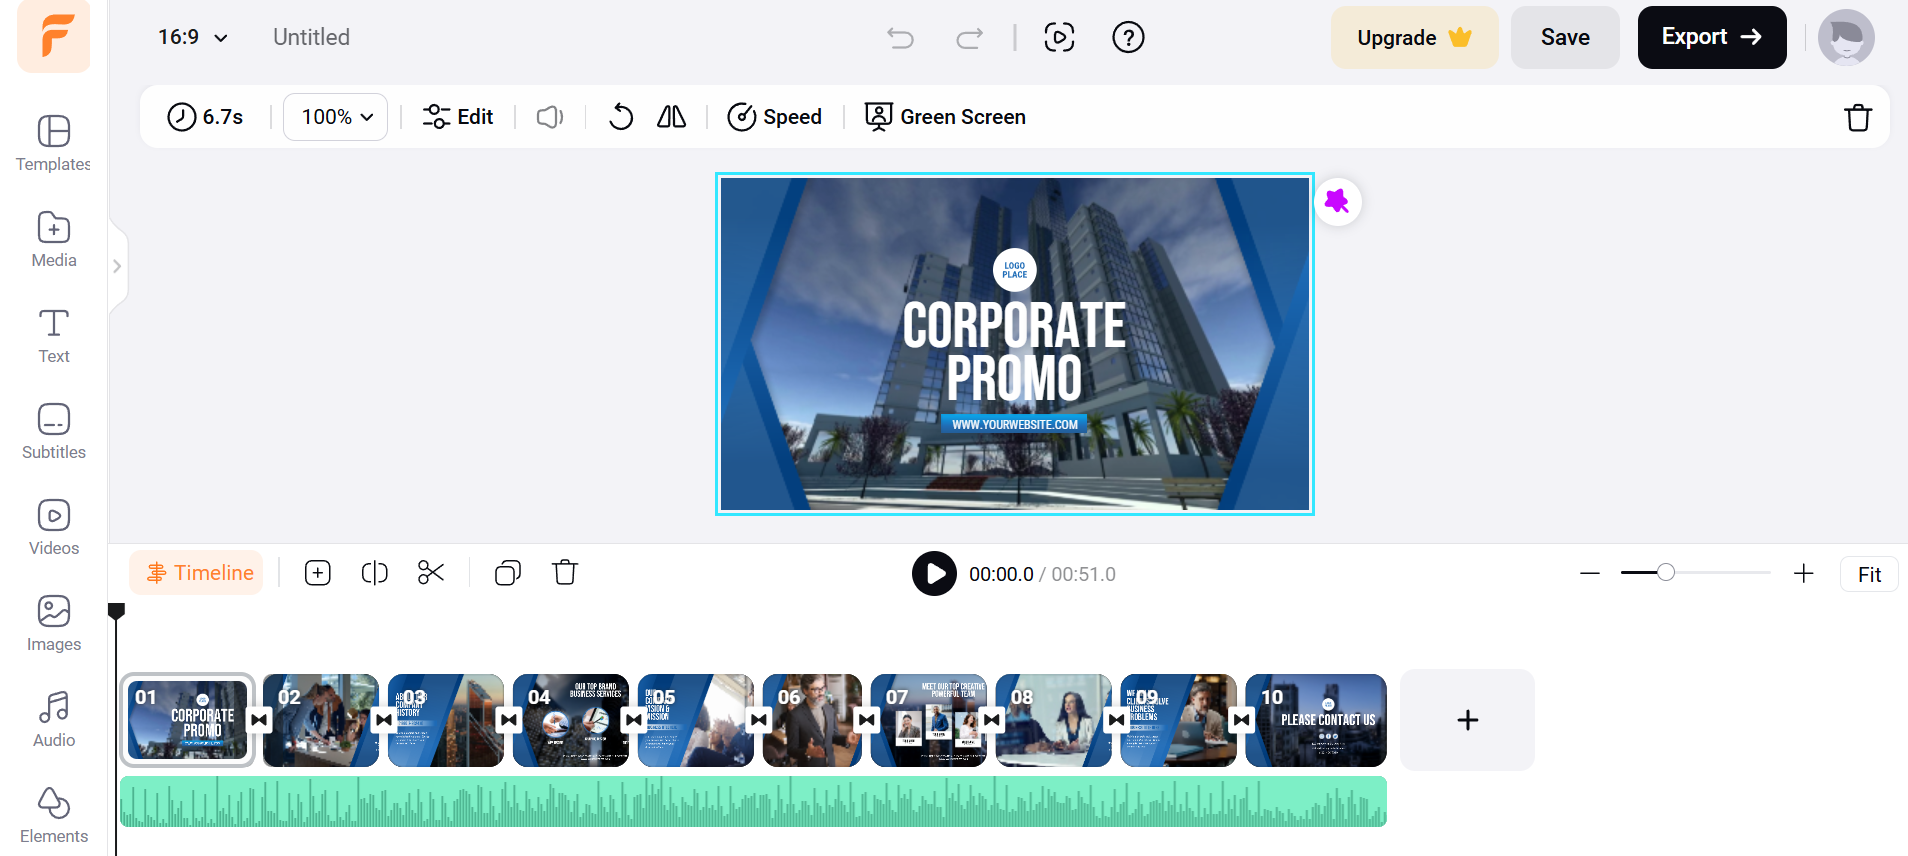The height and width of the screenshot is (856, 1908).
Task: Open the Green Screen tool
Action: 946,117
